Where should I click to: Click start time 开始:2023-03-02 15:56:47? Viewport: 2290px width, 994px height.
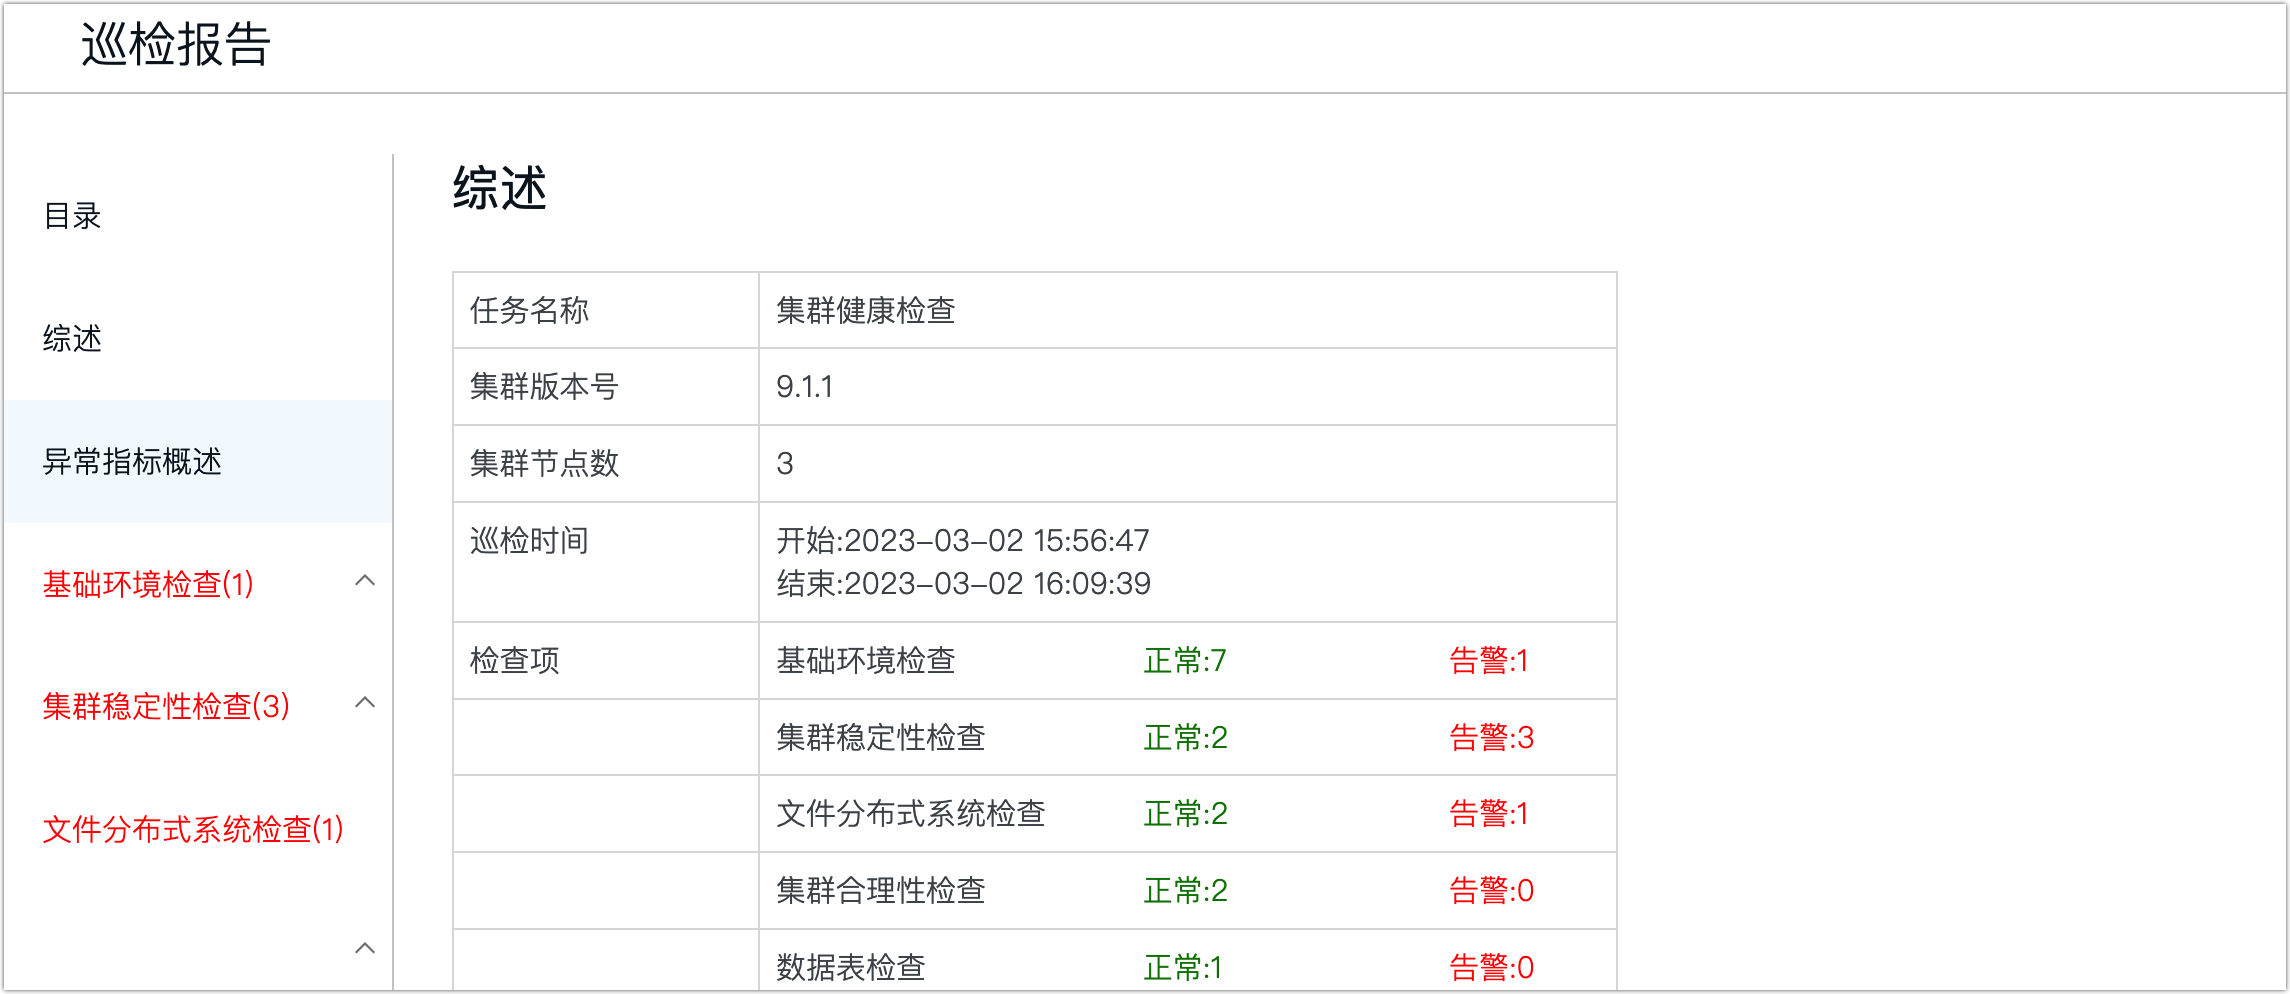coord(963,541)
